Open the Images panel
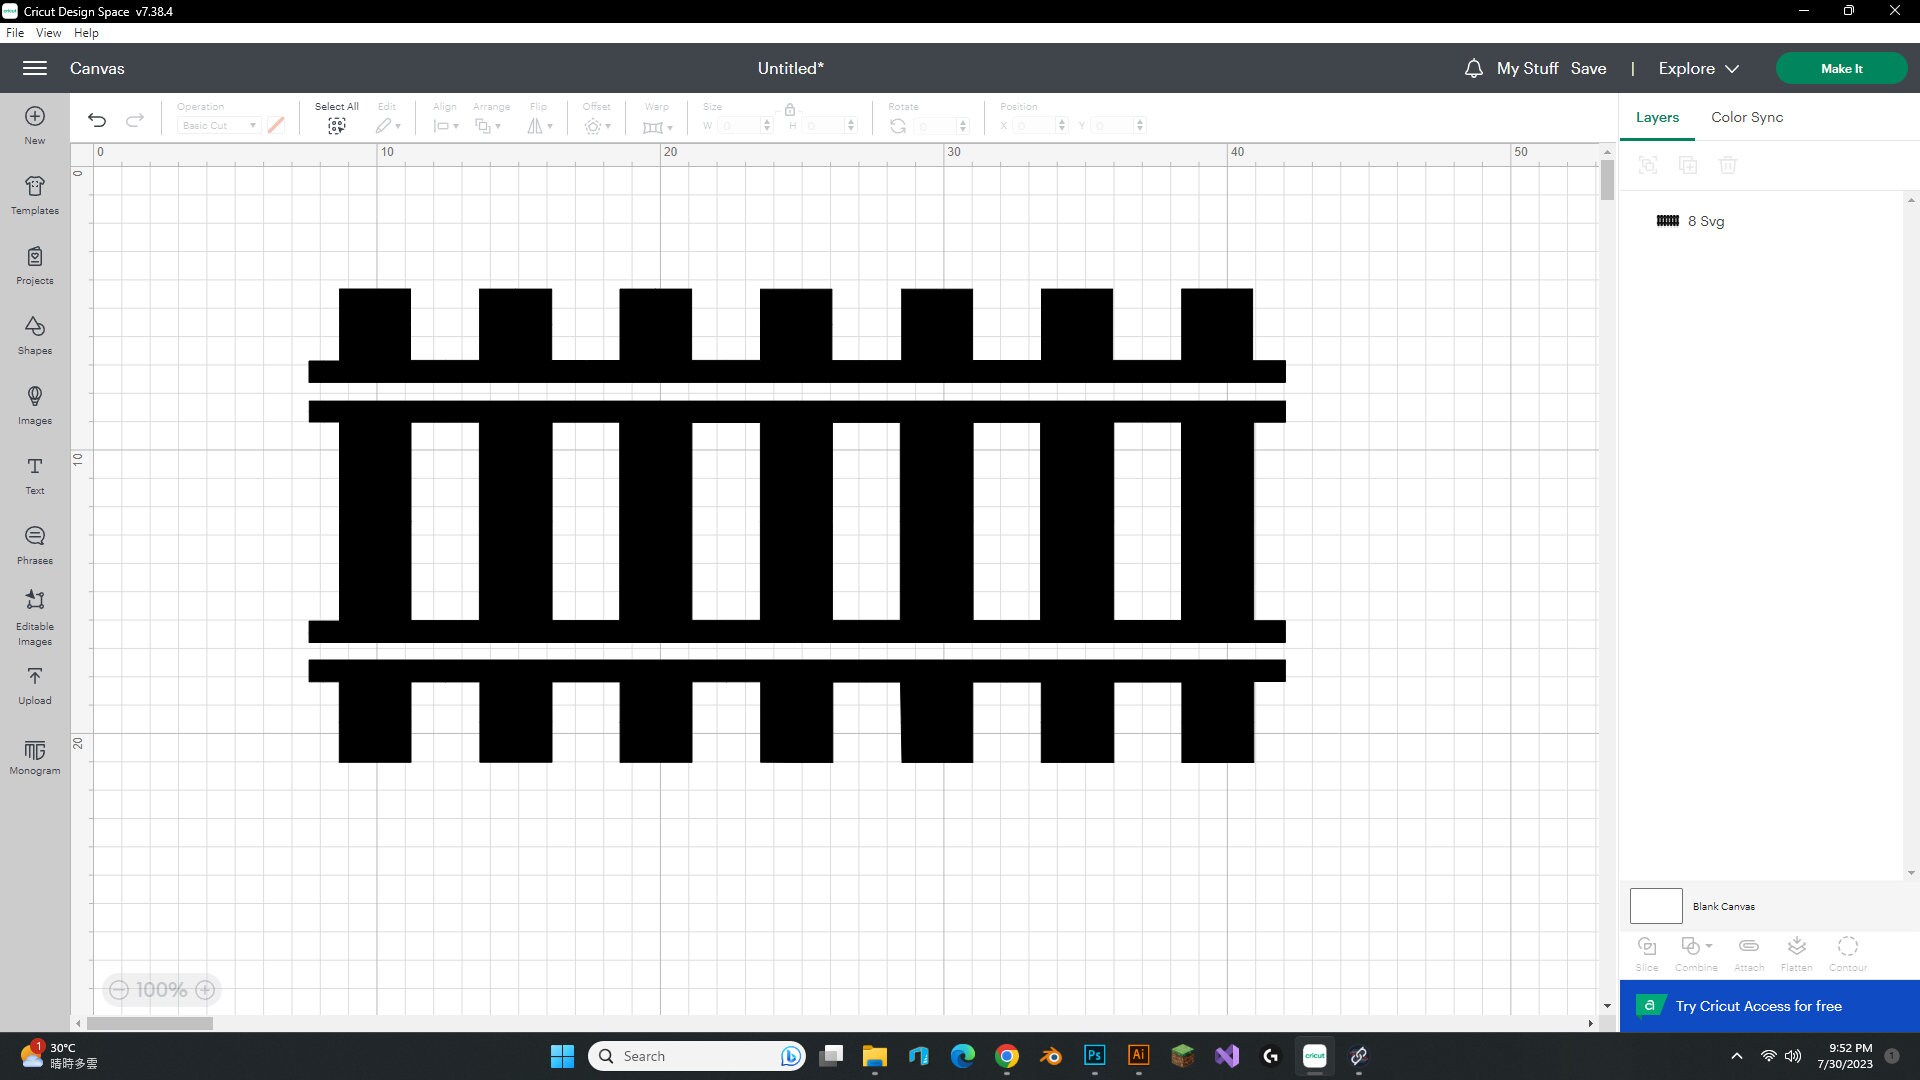This screenshot has width=1920, height=1080. pos(34,405)
